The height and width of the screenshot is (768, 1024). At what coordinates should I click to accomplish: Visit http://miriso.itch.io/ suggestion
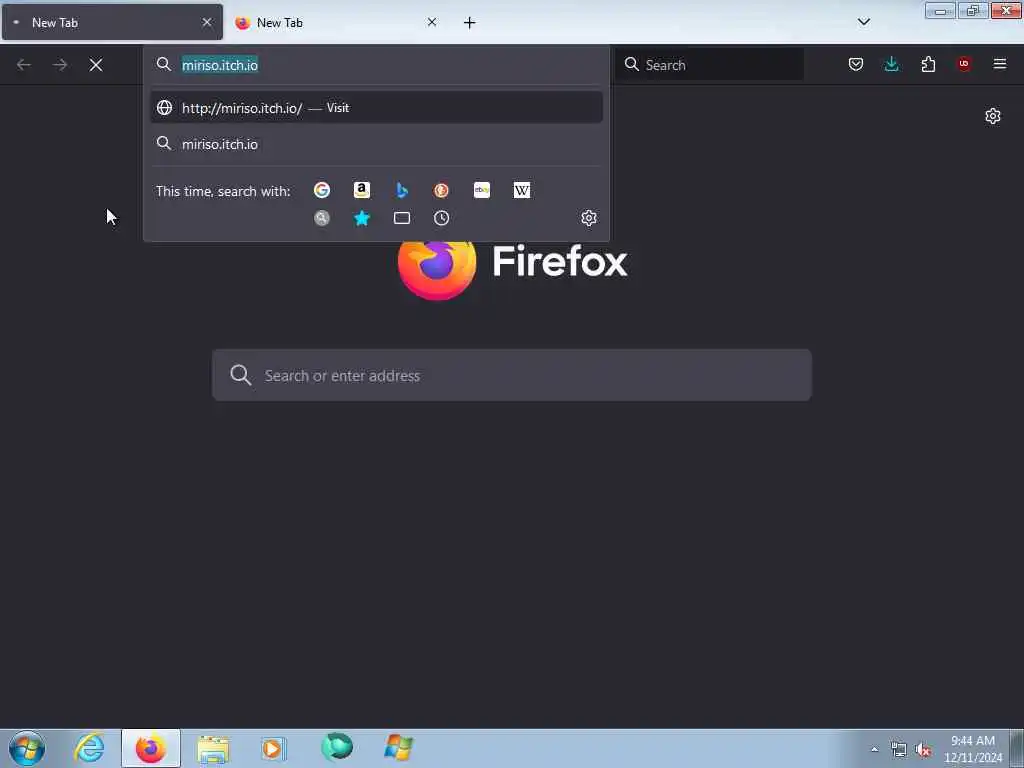[x=376, y=108]
